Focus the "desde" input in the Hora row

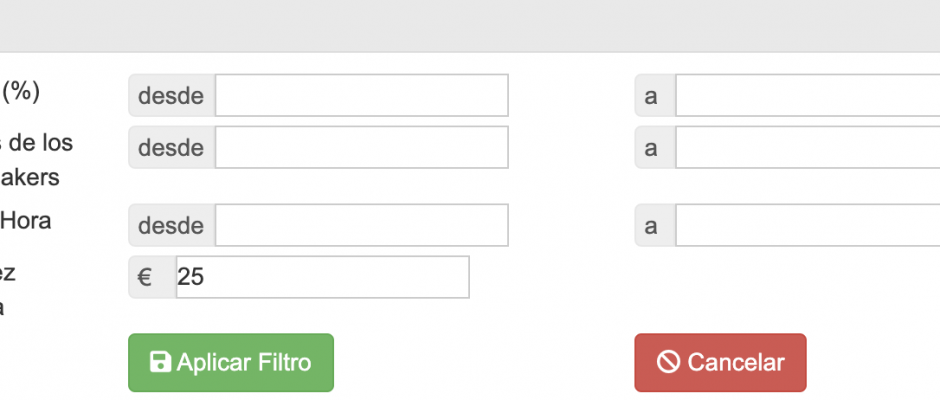point(361,226)
